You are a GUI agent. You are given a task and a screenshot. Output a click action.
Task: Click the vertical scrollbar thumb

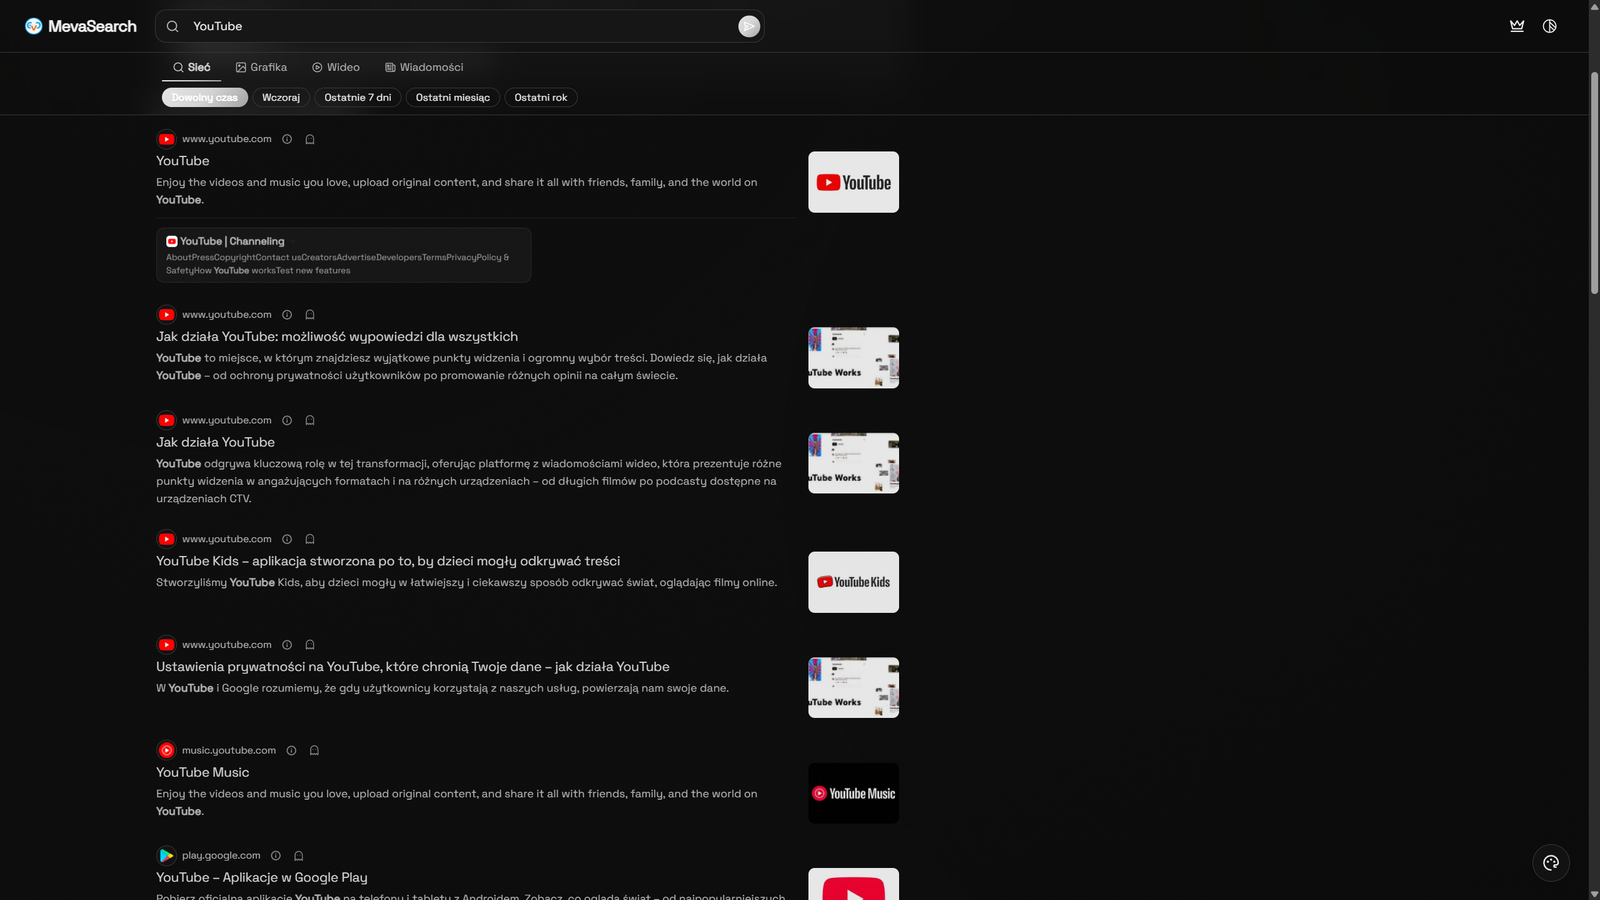(x=1594, y=183)
